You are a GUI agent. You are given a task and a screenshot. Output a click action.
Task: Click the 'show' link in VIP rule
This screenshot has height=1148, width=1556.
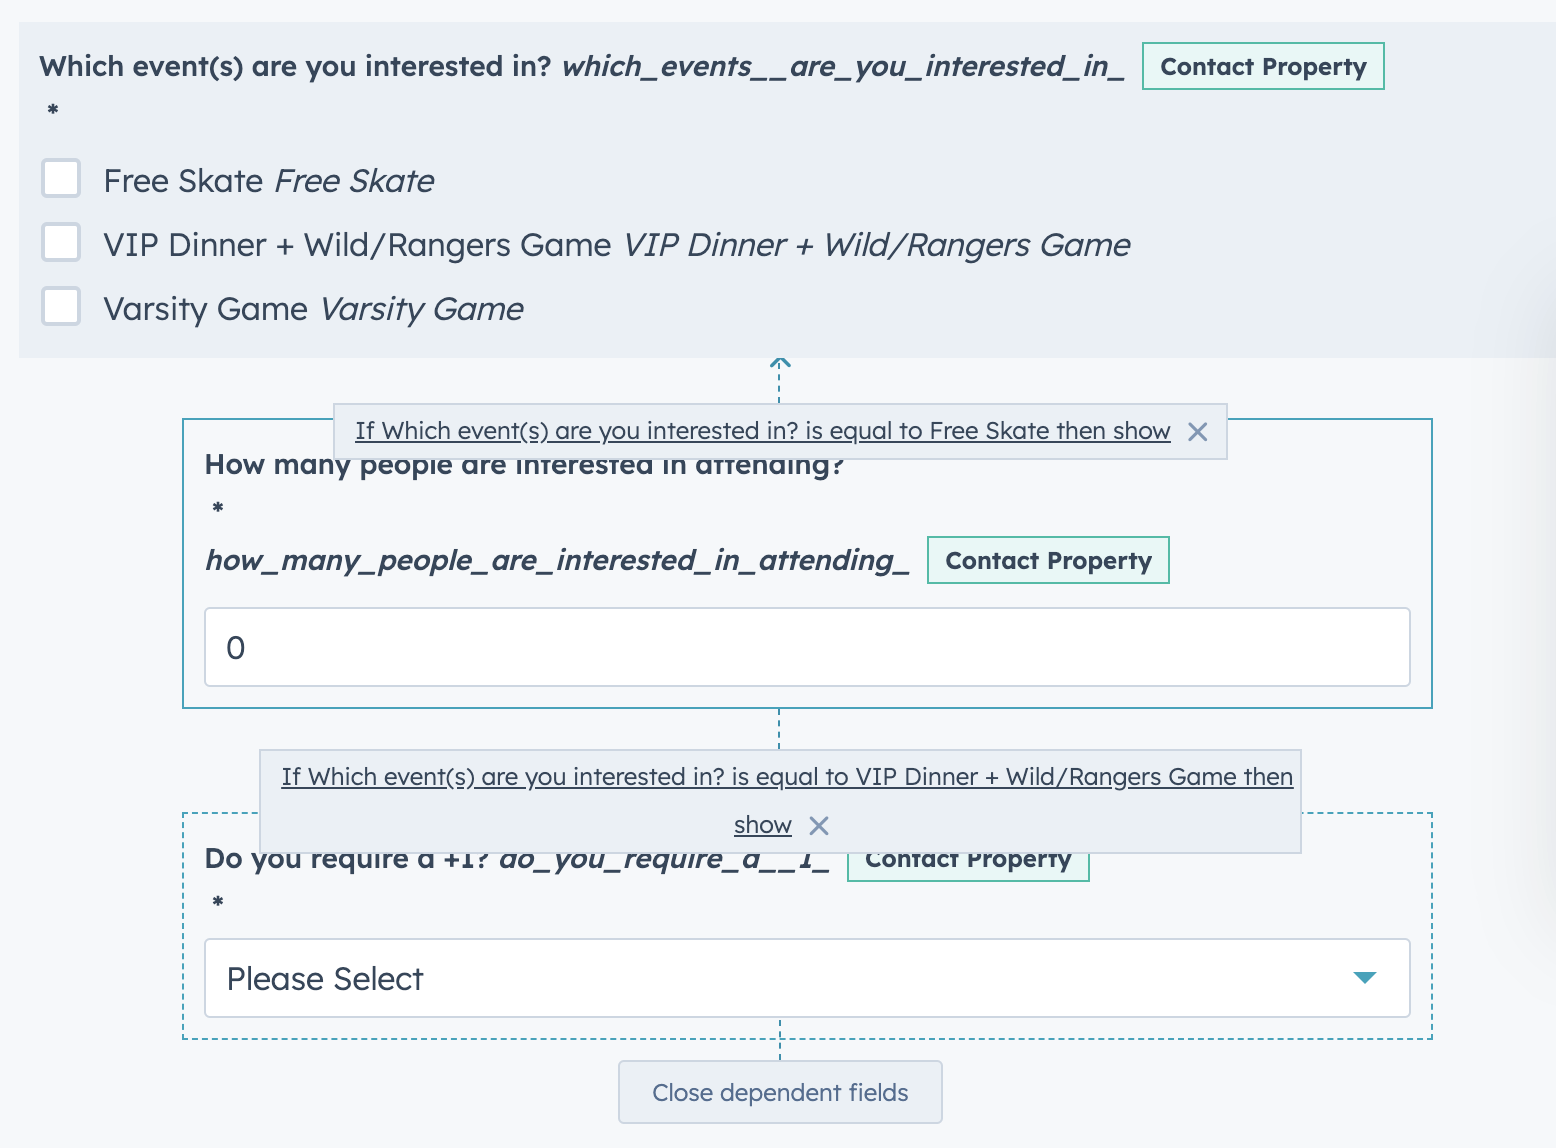tap(762, 825)
